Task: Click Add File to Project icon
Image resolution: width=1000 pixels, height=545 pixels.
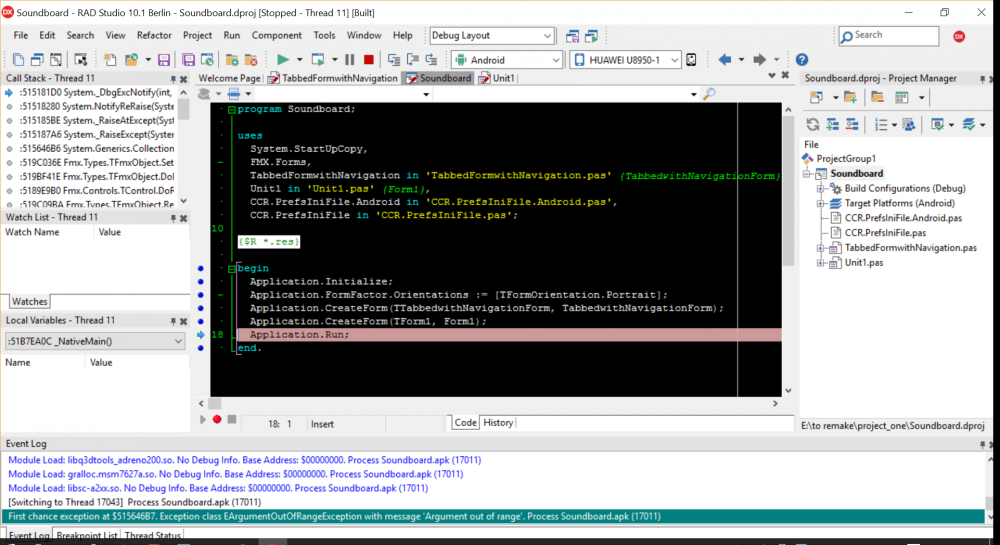Action: tap(232, 60)
